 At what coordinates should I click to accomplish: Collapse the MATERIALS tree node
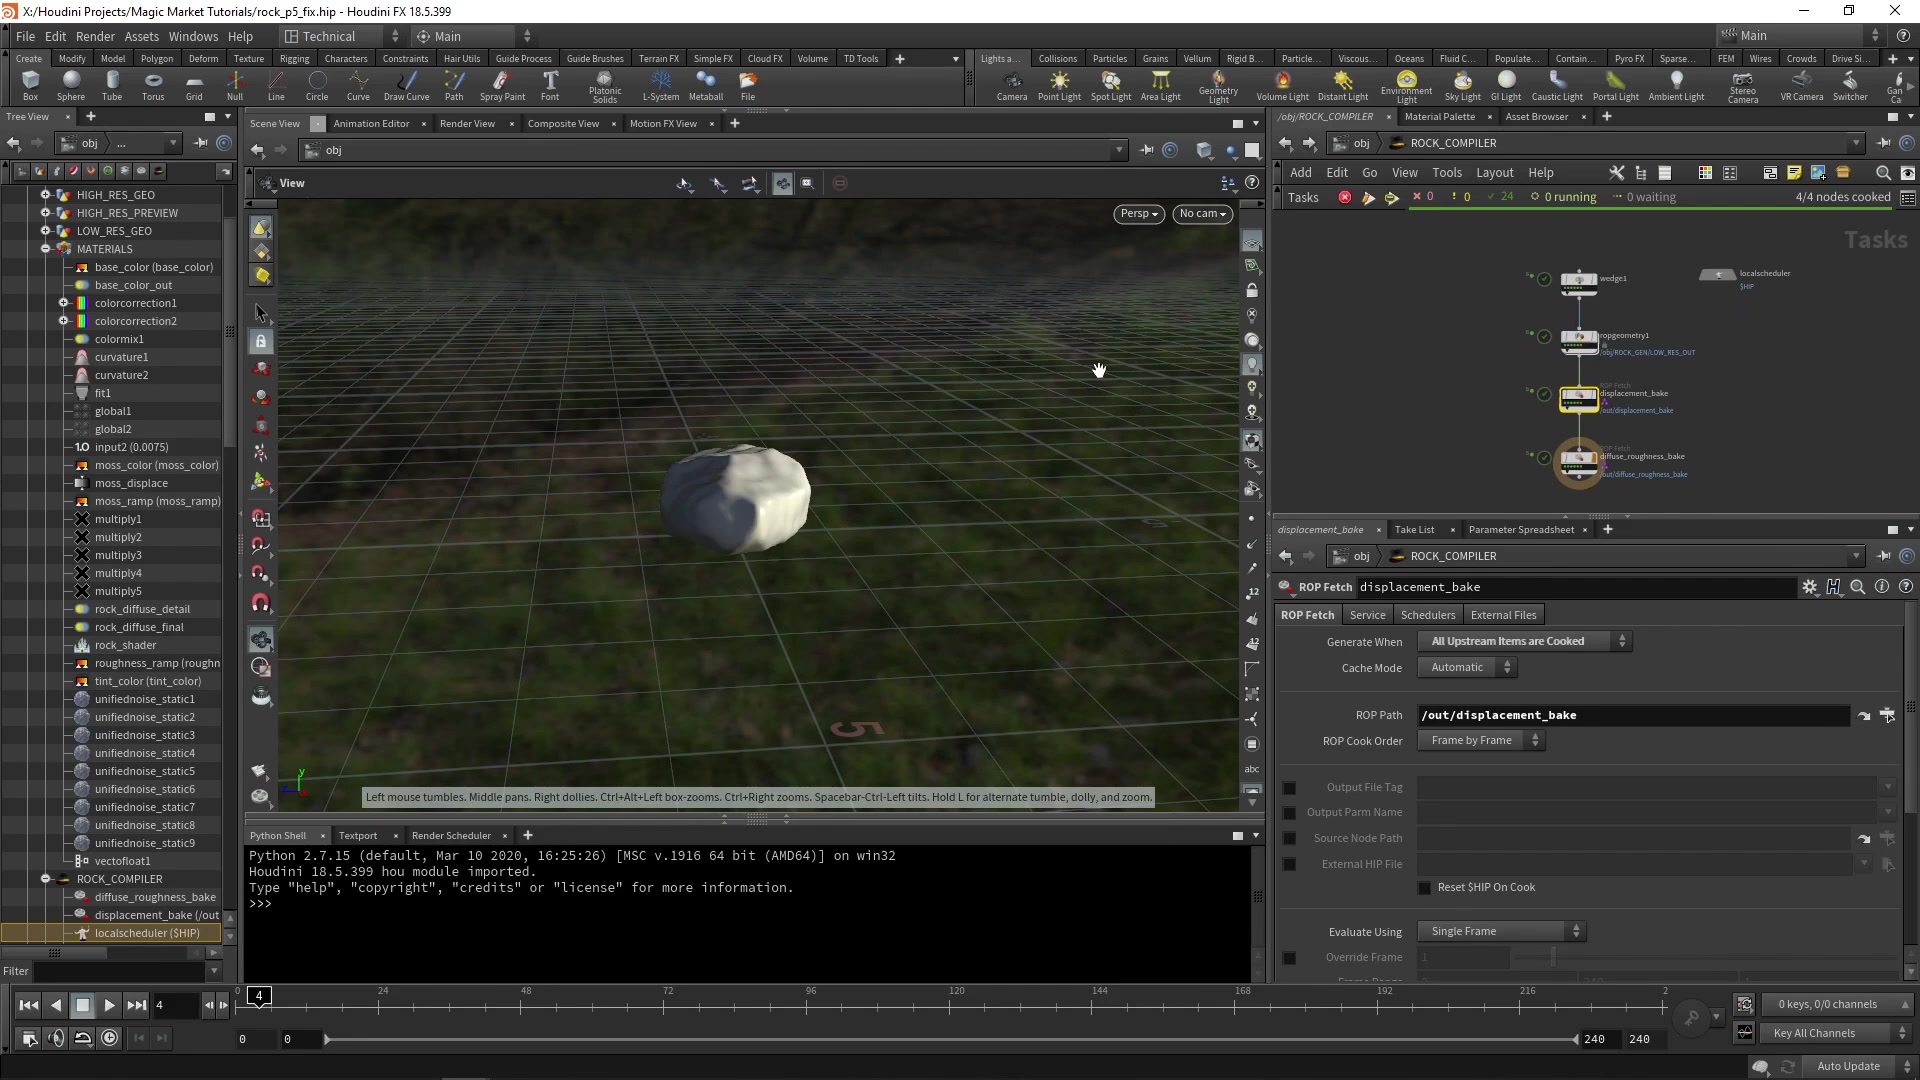(x=45, y=249)
